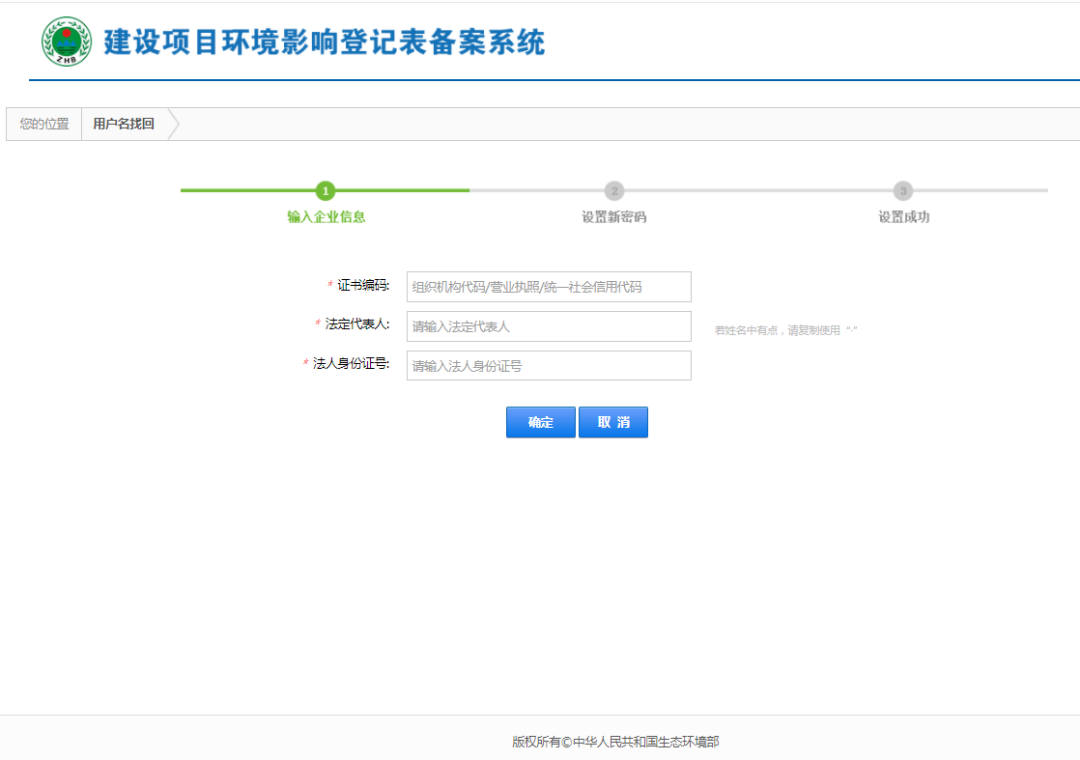Click the gray progress line after step 2

click(x=760, y=190)
